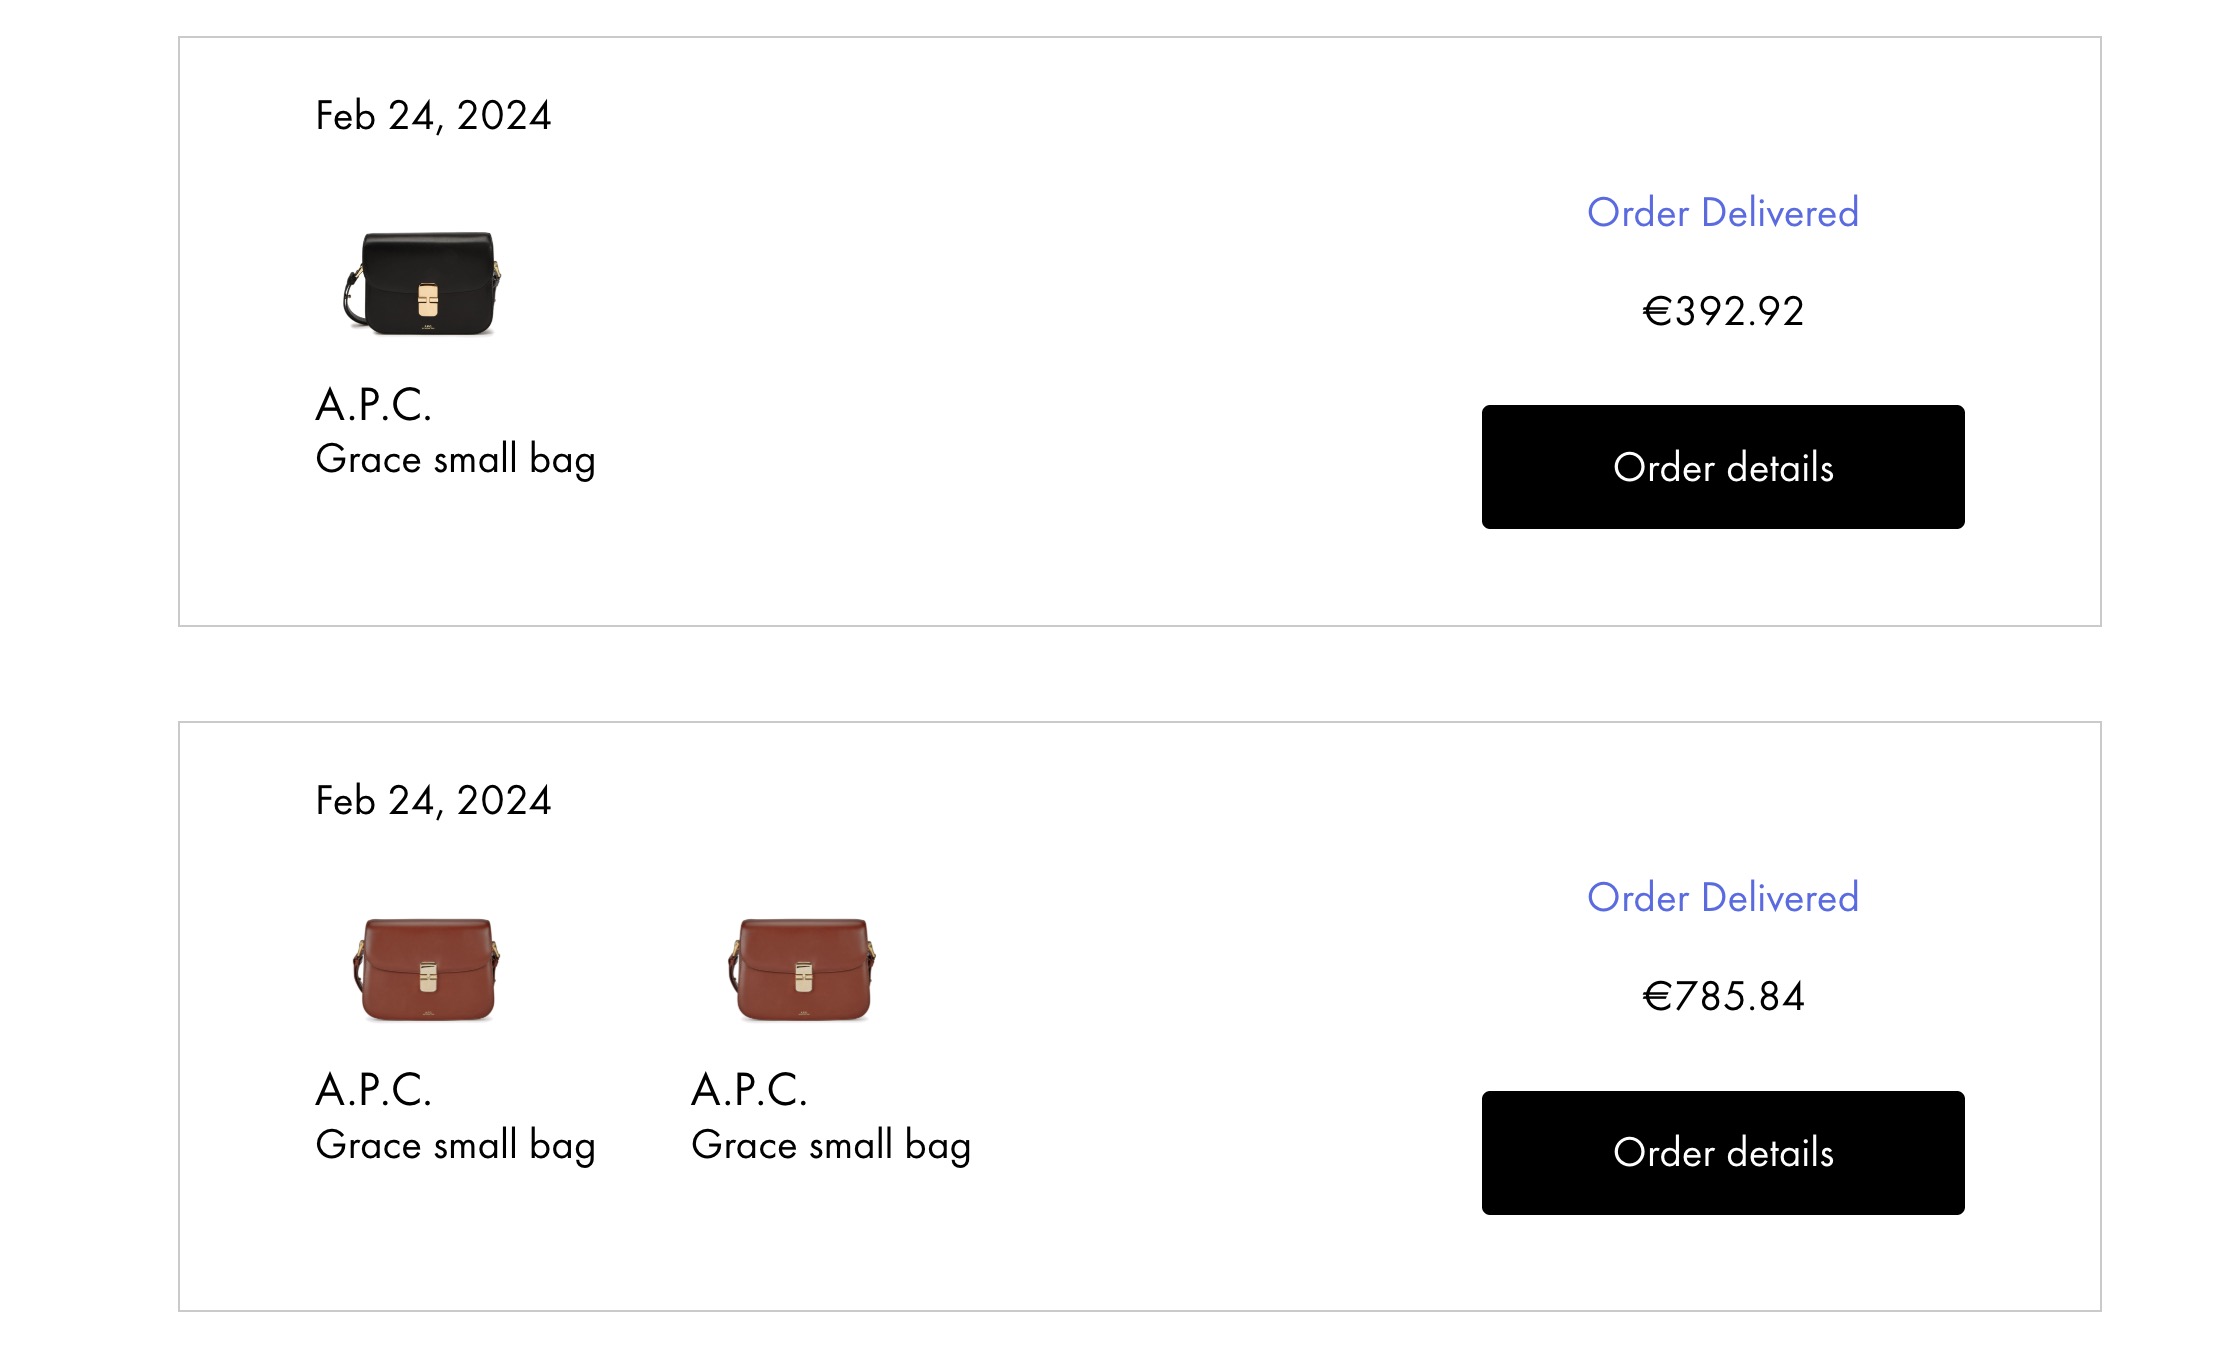
Task: Select Grace small bag under right brown bag
Action: [831, 1145]
